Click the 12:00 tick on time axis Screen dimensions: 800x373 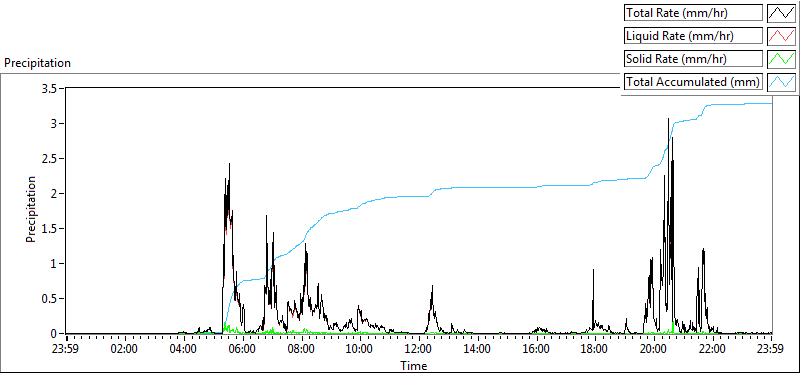[x=419, y=350]
